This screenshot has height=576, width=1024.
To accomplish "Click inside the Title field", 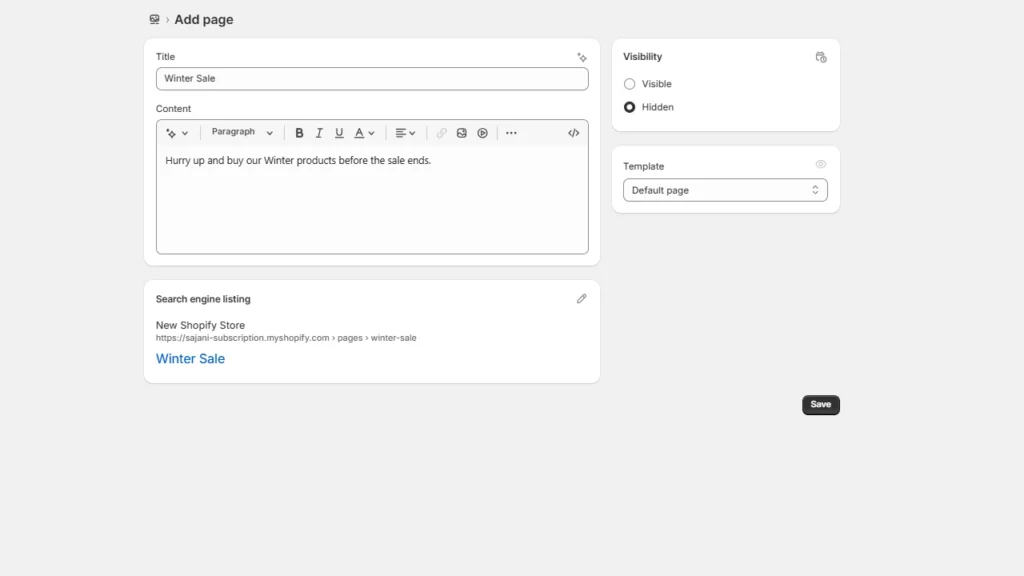I will tap(372, 78).
